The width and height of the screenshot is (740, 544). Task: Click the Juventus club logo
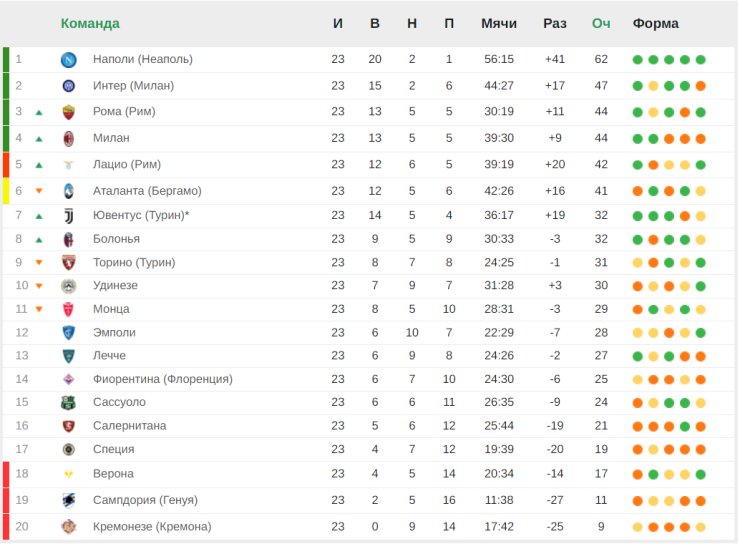[x=69, y=216]
